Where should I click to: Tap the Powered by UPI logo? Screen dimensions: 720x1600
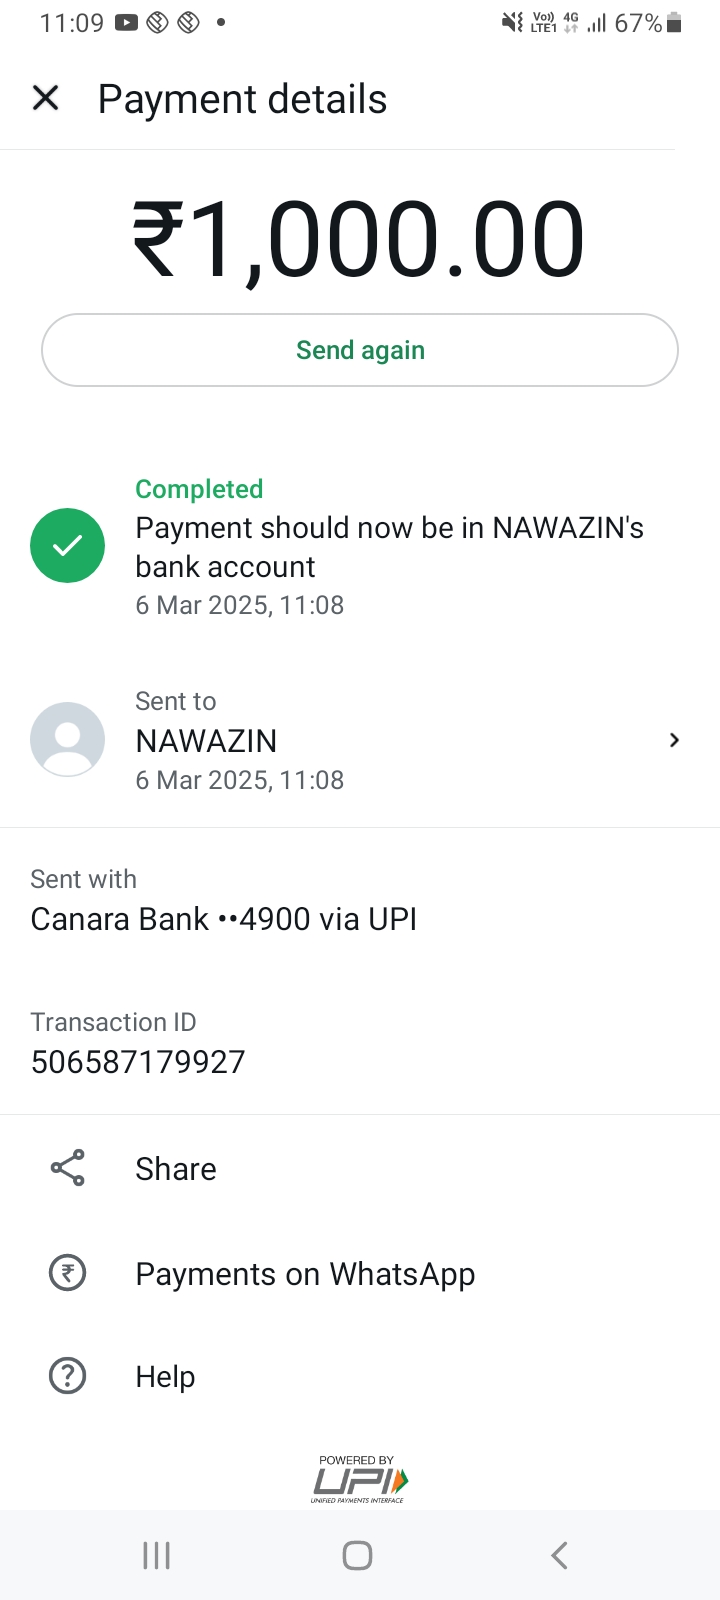click(360, 1479)
